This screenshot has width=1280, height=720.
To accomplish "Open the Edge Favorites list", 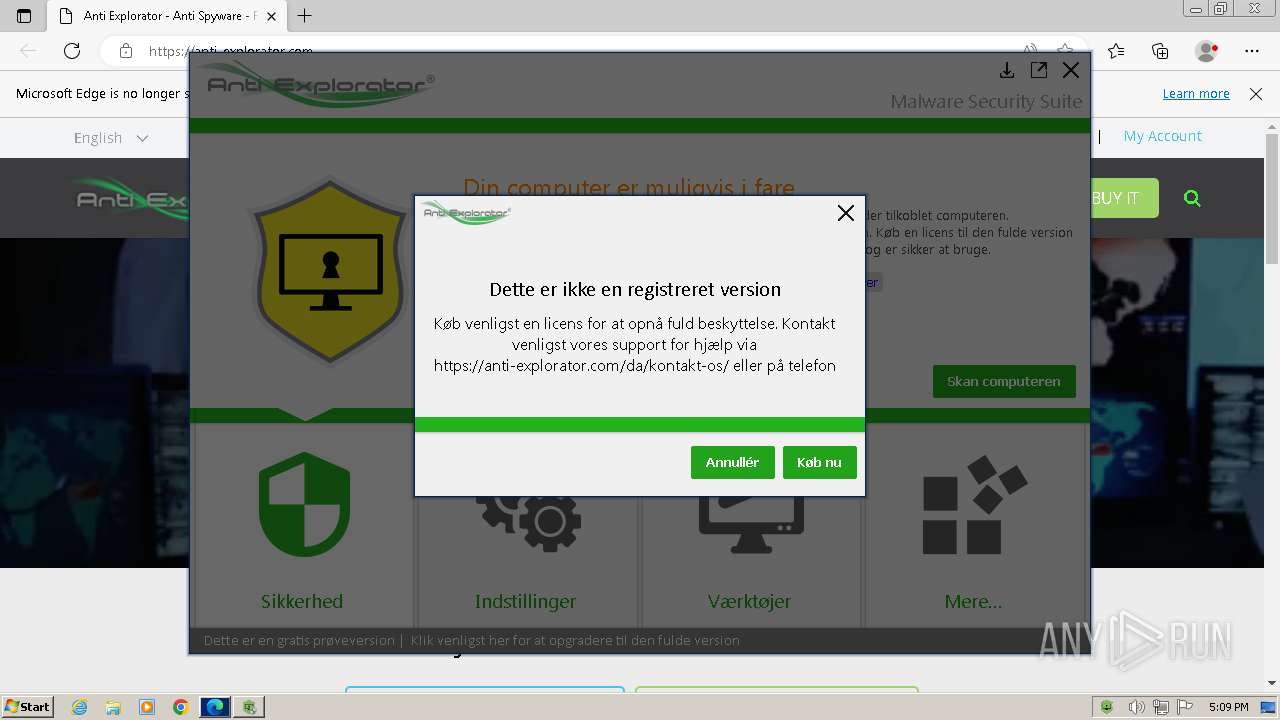I will 1116,51.
